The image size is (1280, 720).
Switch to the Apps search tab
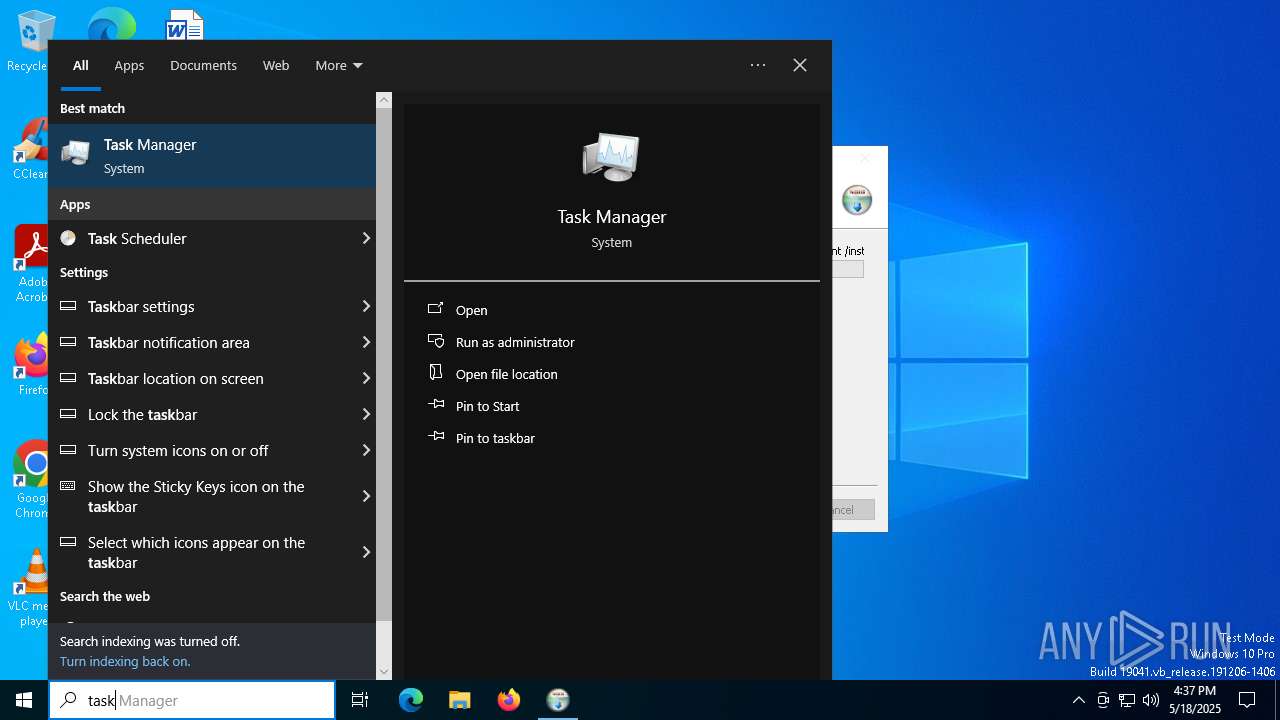pyautogui.click(x=129, y=65)
